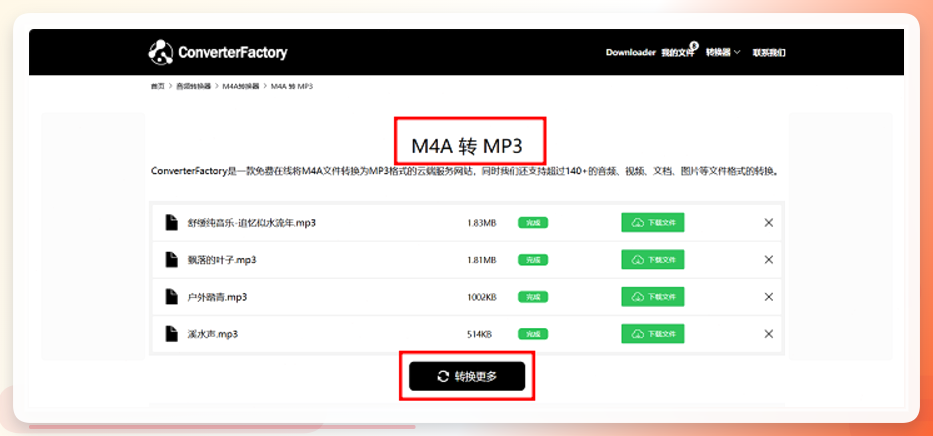Image resolution: width=933 pixels, height=436 pixels.
Task: Remove 飘落的叶子.mp3 from list
Action: click(769, 259)
